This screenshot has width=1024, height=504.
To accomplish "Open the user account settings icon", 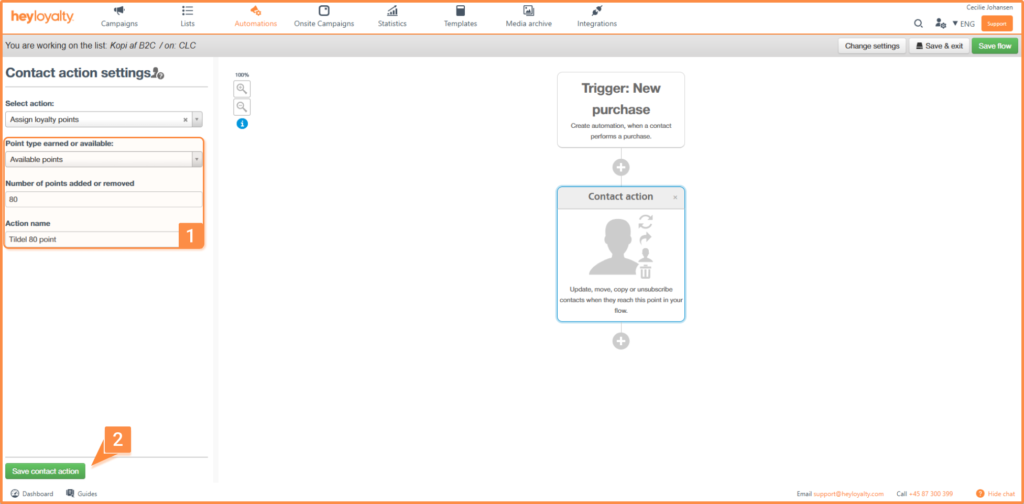I will click(x=940, y=23).
